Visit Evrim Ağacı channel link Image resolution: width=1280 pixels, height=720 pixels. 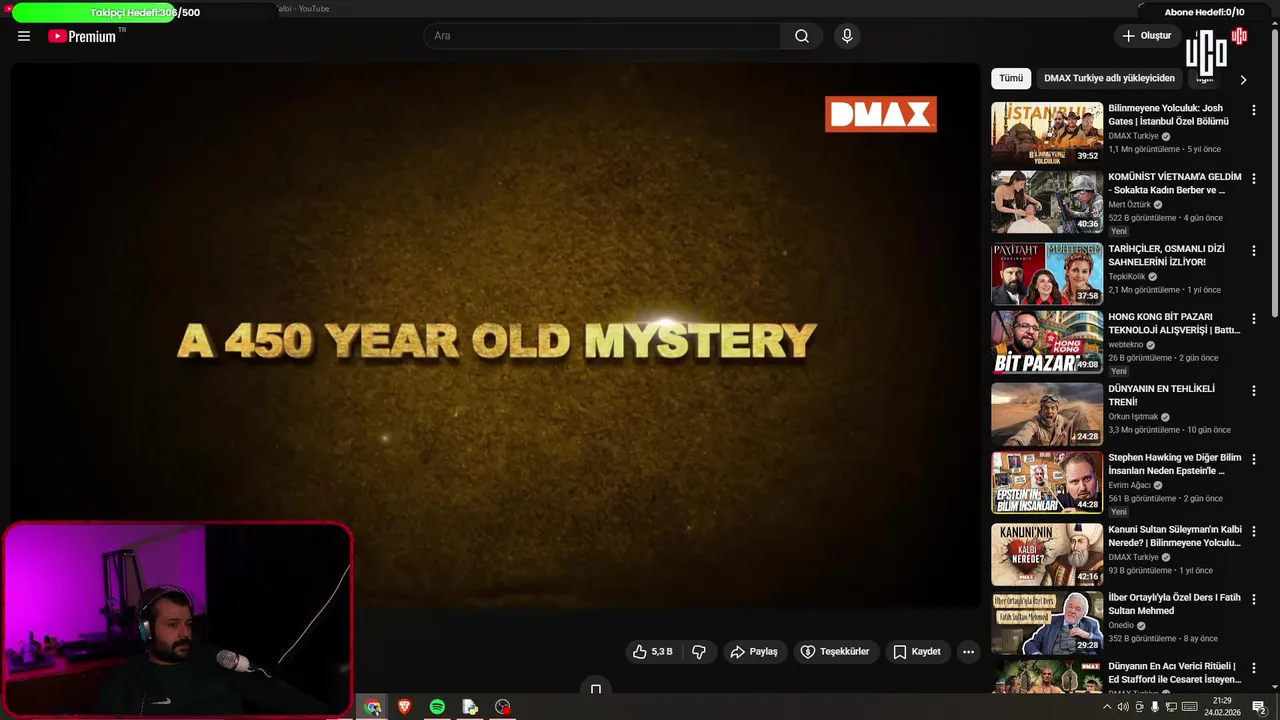1130,485
